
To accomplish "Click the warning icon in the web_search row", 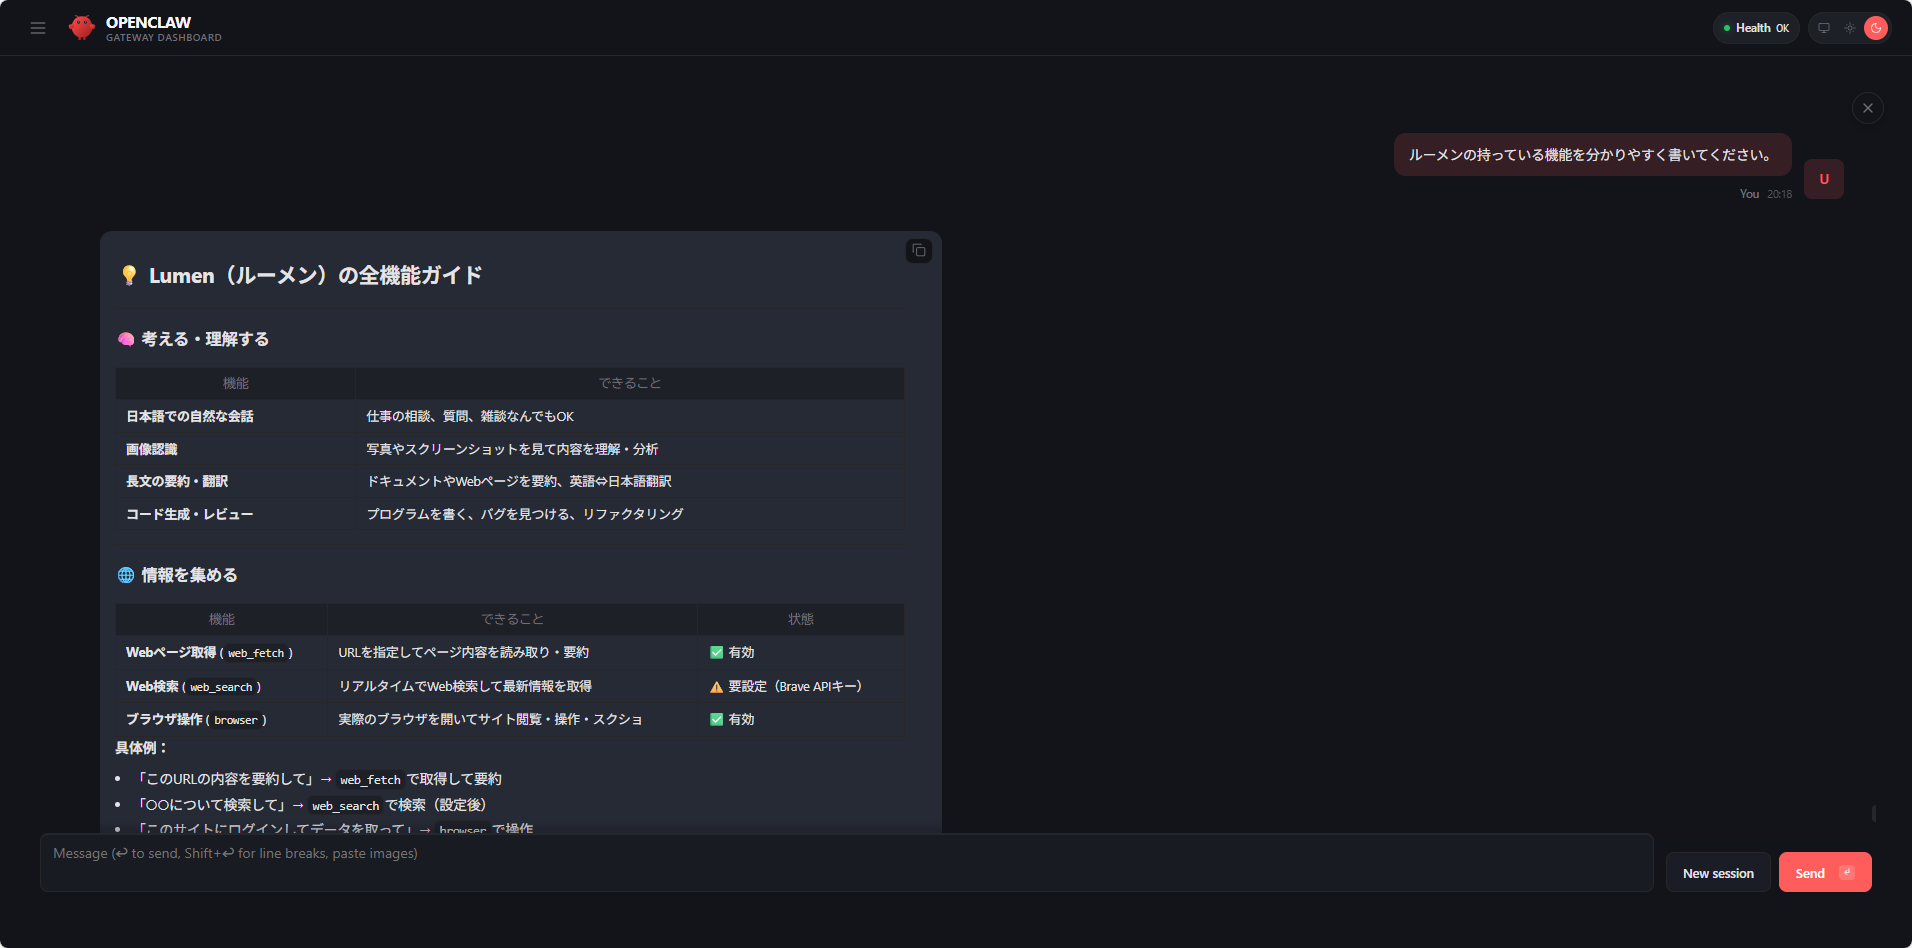I will tap(716, 687).
